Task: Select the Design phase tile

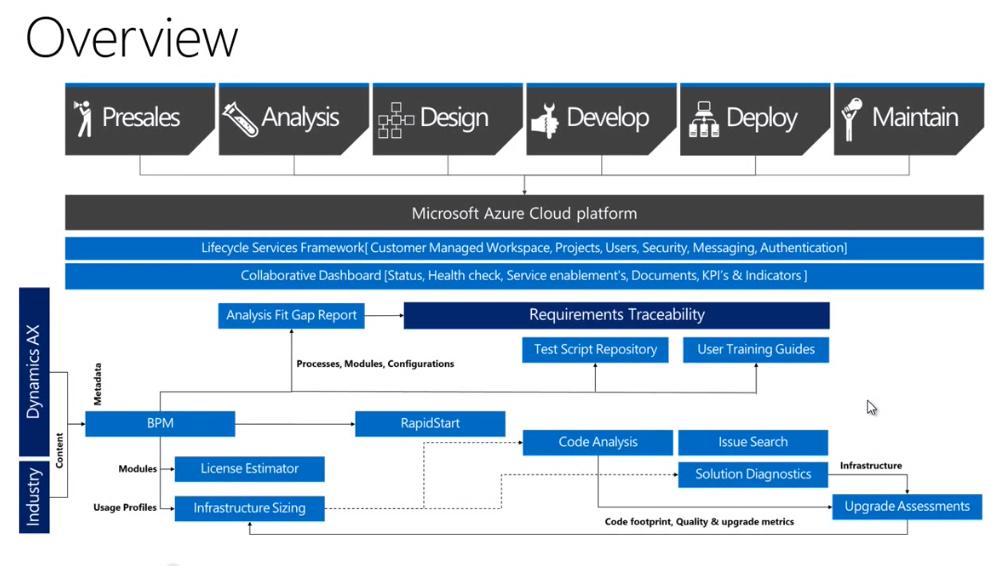Action: click(447, 119)
